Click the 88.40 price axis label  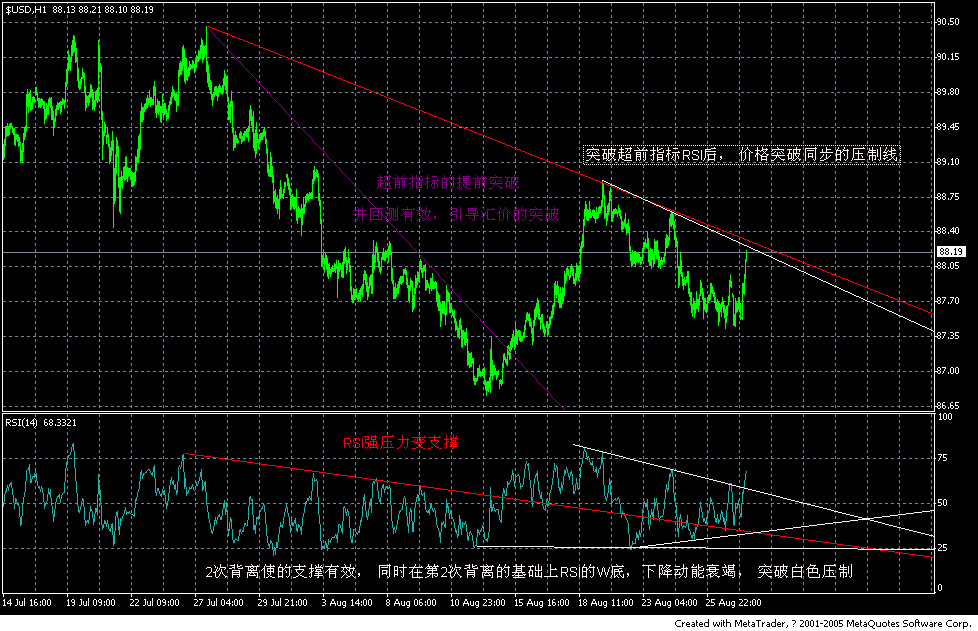click(x=948, y=231)
